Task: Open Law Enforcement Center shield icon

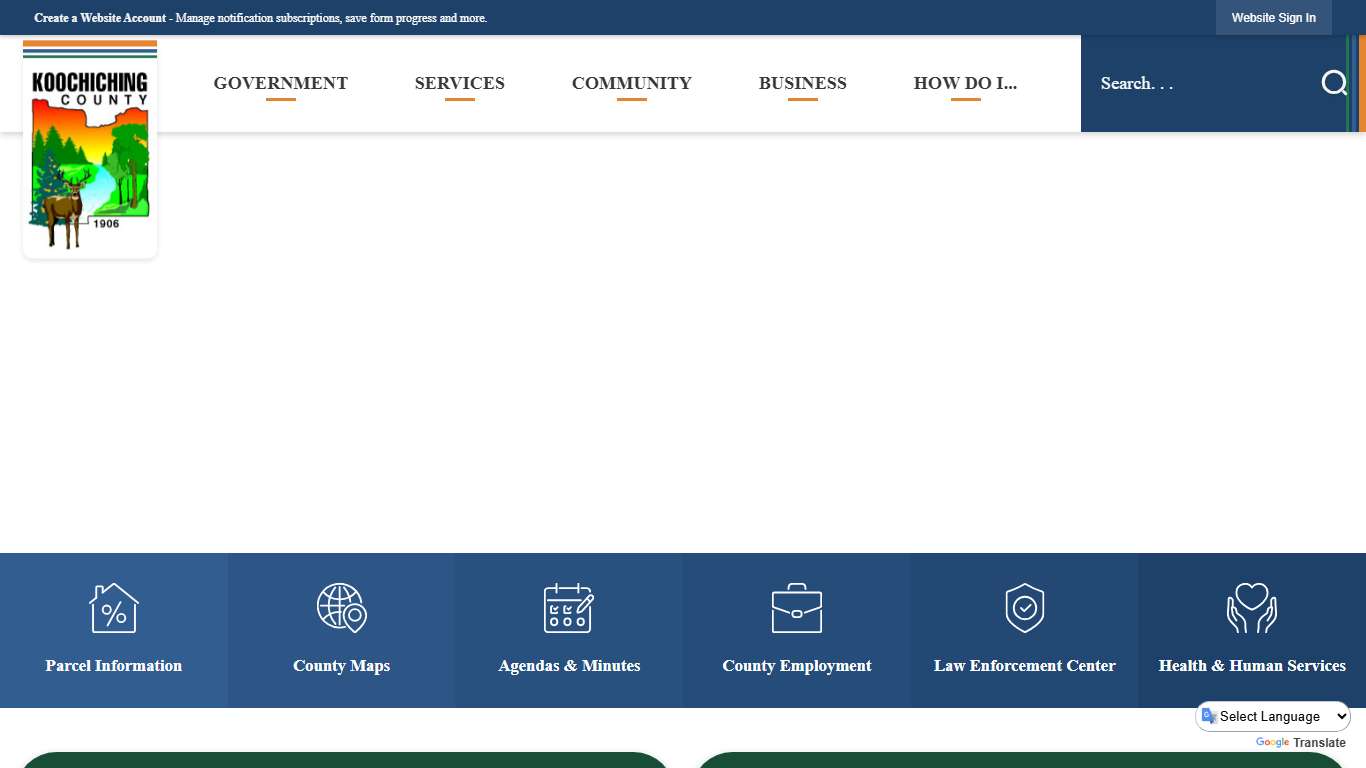Action: tap(1024, 607)
